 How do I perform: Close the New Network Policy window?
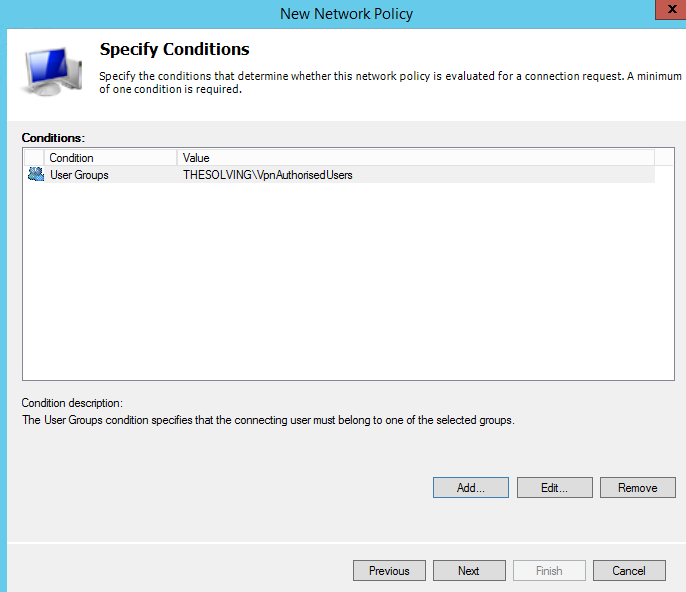click(662, 12)
